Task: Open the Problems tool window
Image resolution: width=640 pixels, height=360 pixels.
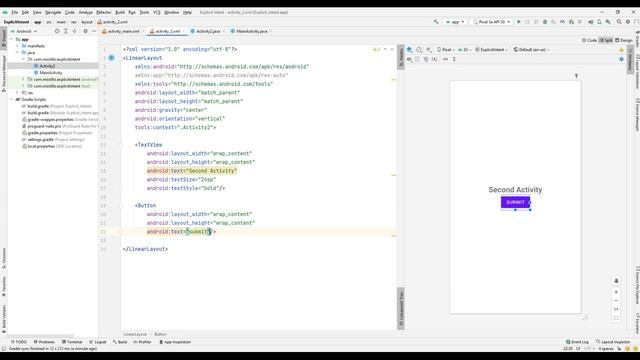Action: coord(44,342)
